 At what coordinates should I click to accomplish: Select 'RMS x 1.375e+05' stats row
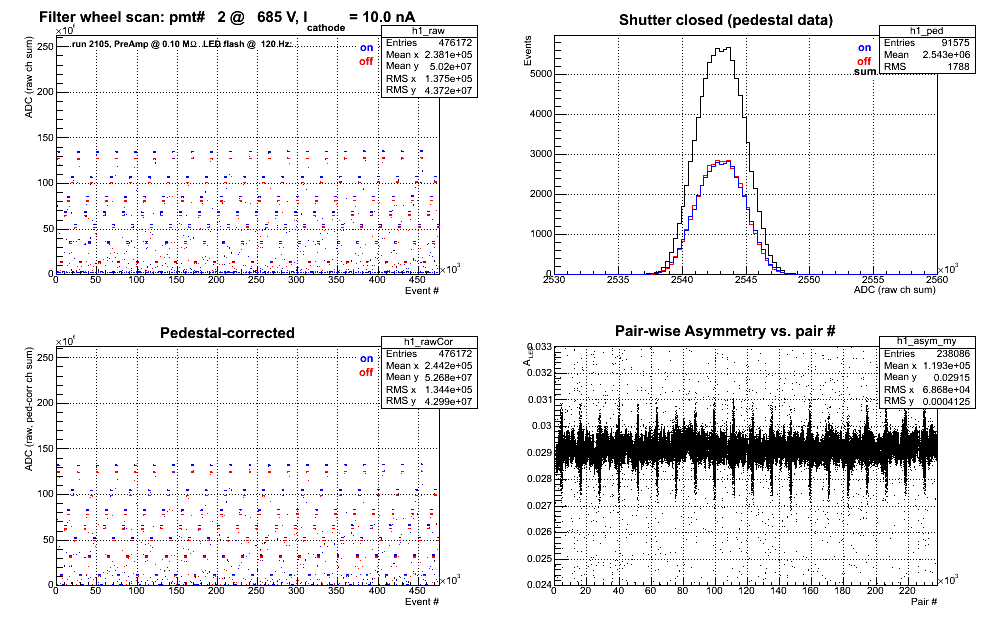(429, 78)
